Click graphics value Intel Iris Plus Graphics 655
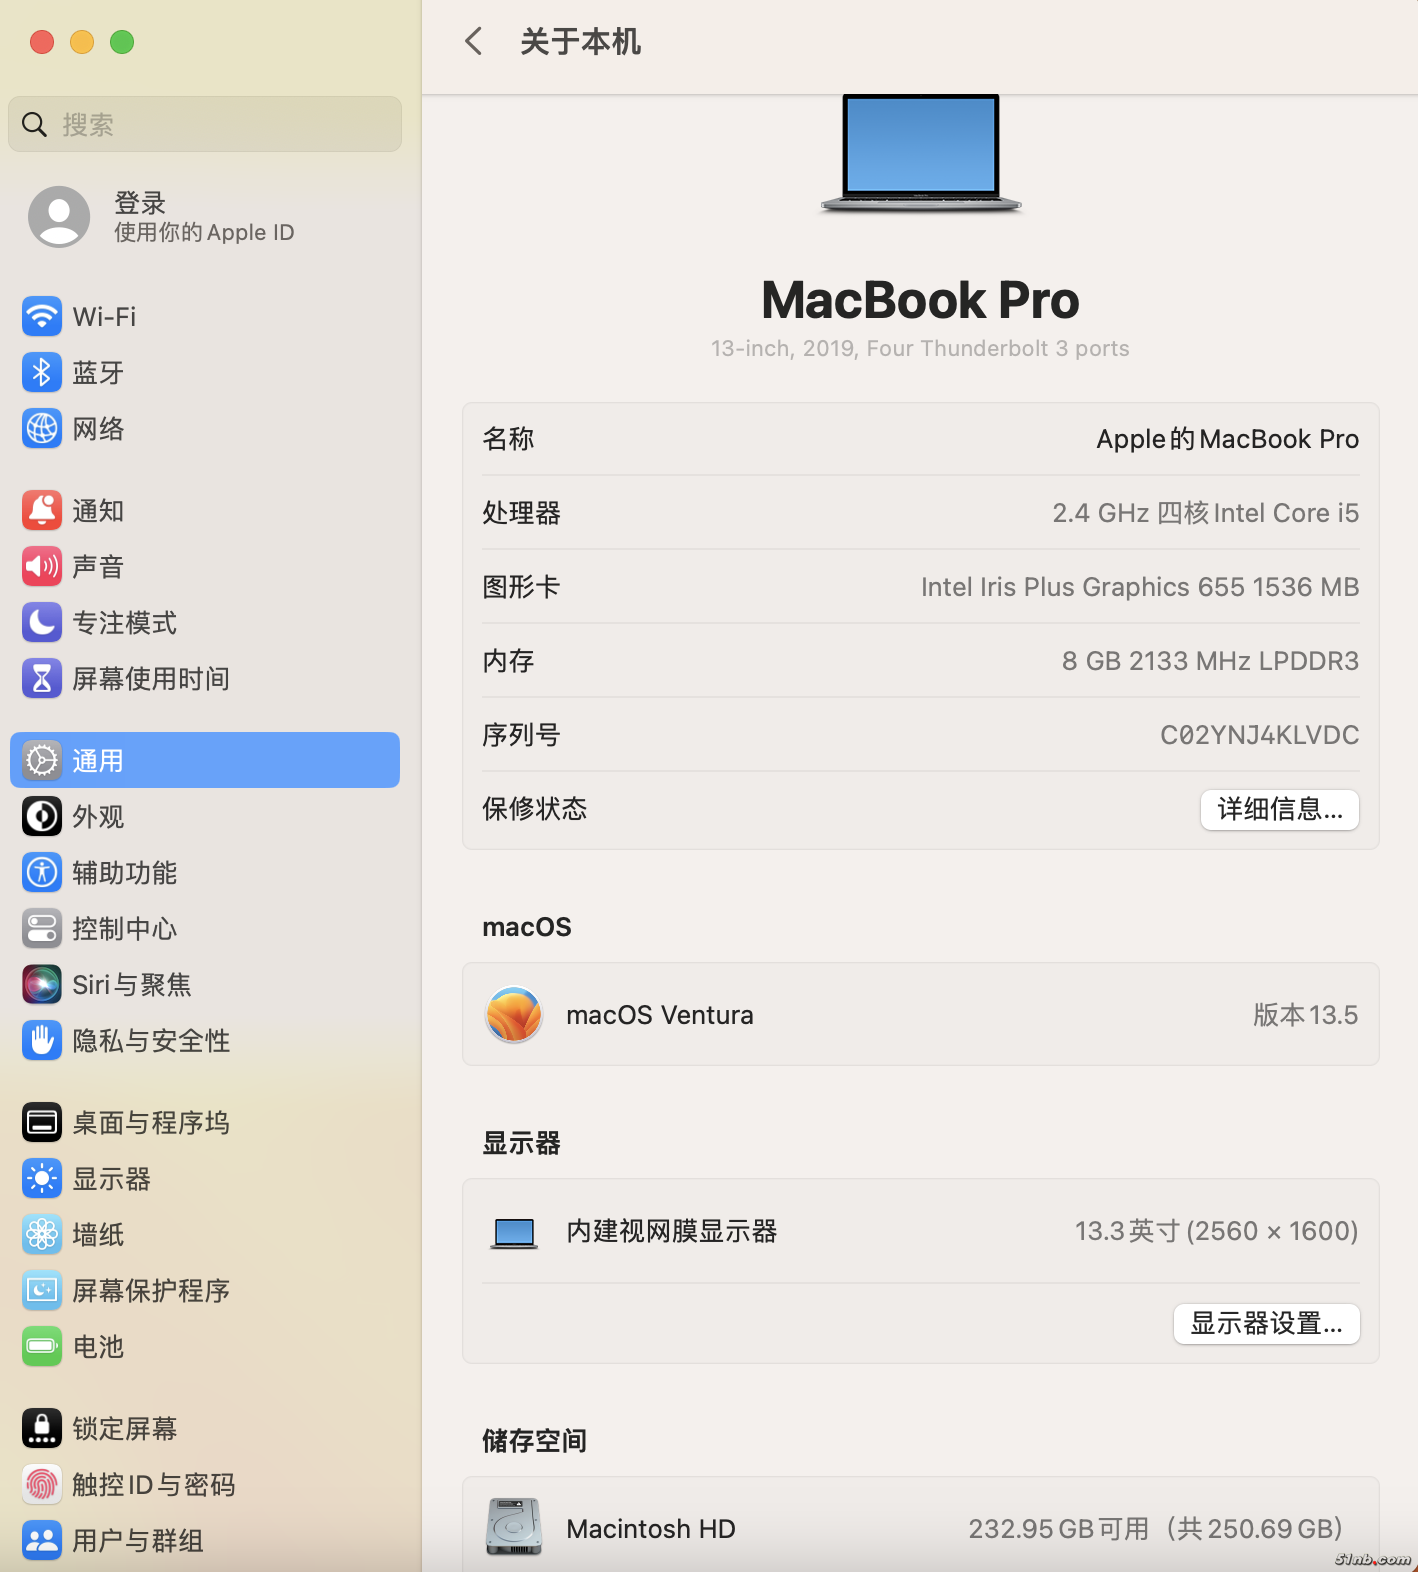The height and width of the screenshot is (1572, 1418). click(x=1083, y=587)
